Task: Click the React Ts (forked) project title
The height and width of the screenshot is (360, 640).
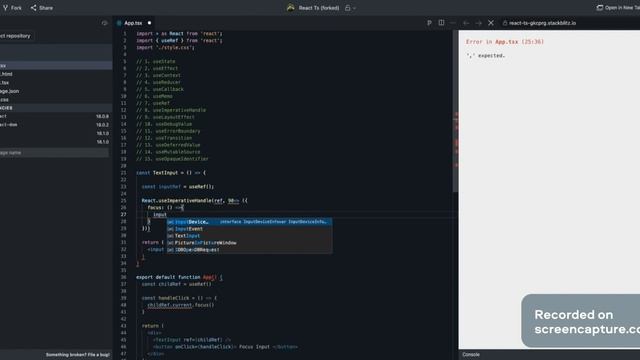Action: [319, 8]
